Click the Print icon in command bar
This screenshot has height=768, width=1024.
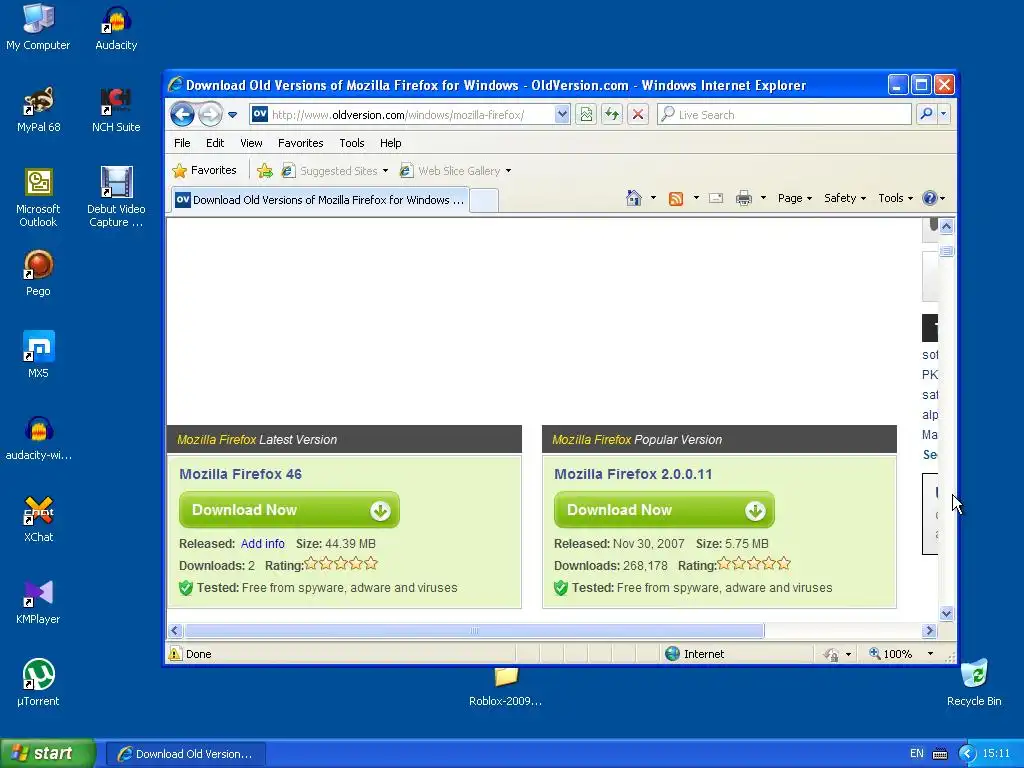click(x=744, y=198)
